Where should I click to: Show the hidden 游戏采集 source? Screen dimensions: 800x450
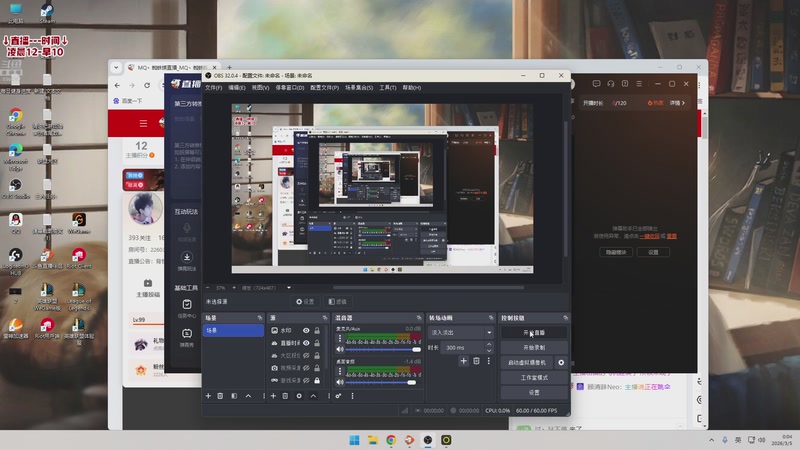(x=306, y=381)
